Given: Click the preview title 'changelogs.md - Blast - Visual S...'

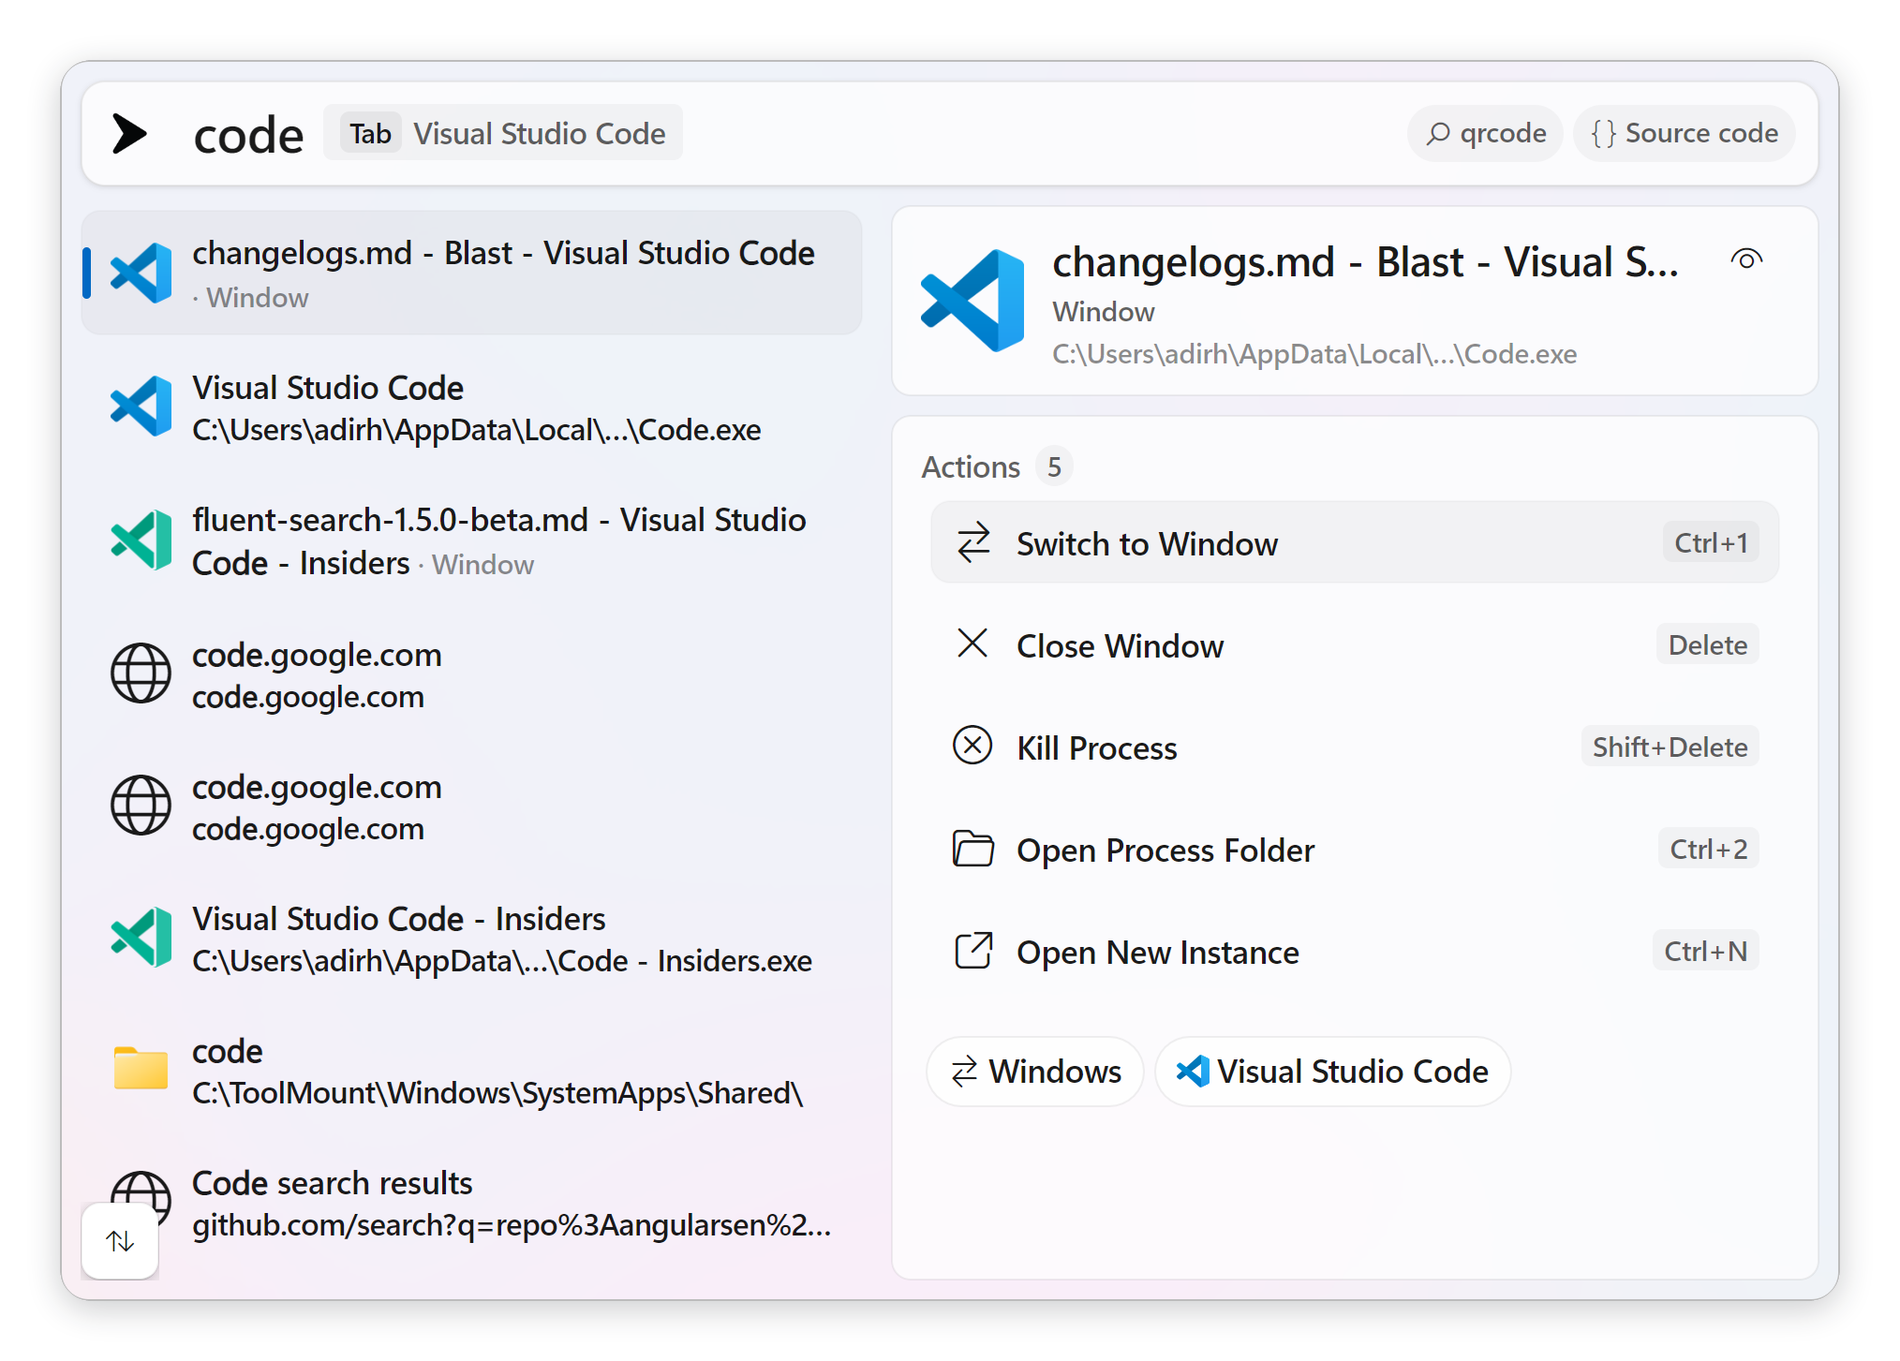Looking at the screenshot, I should [x=1365, y=262].
